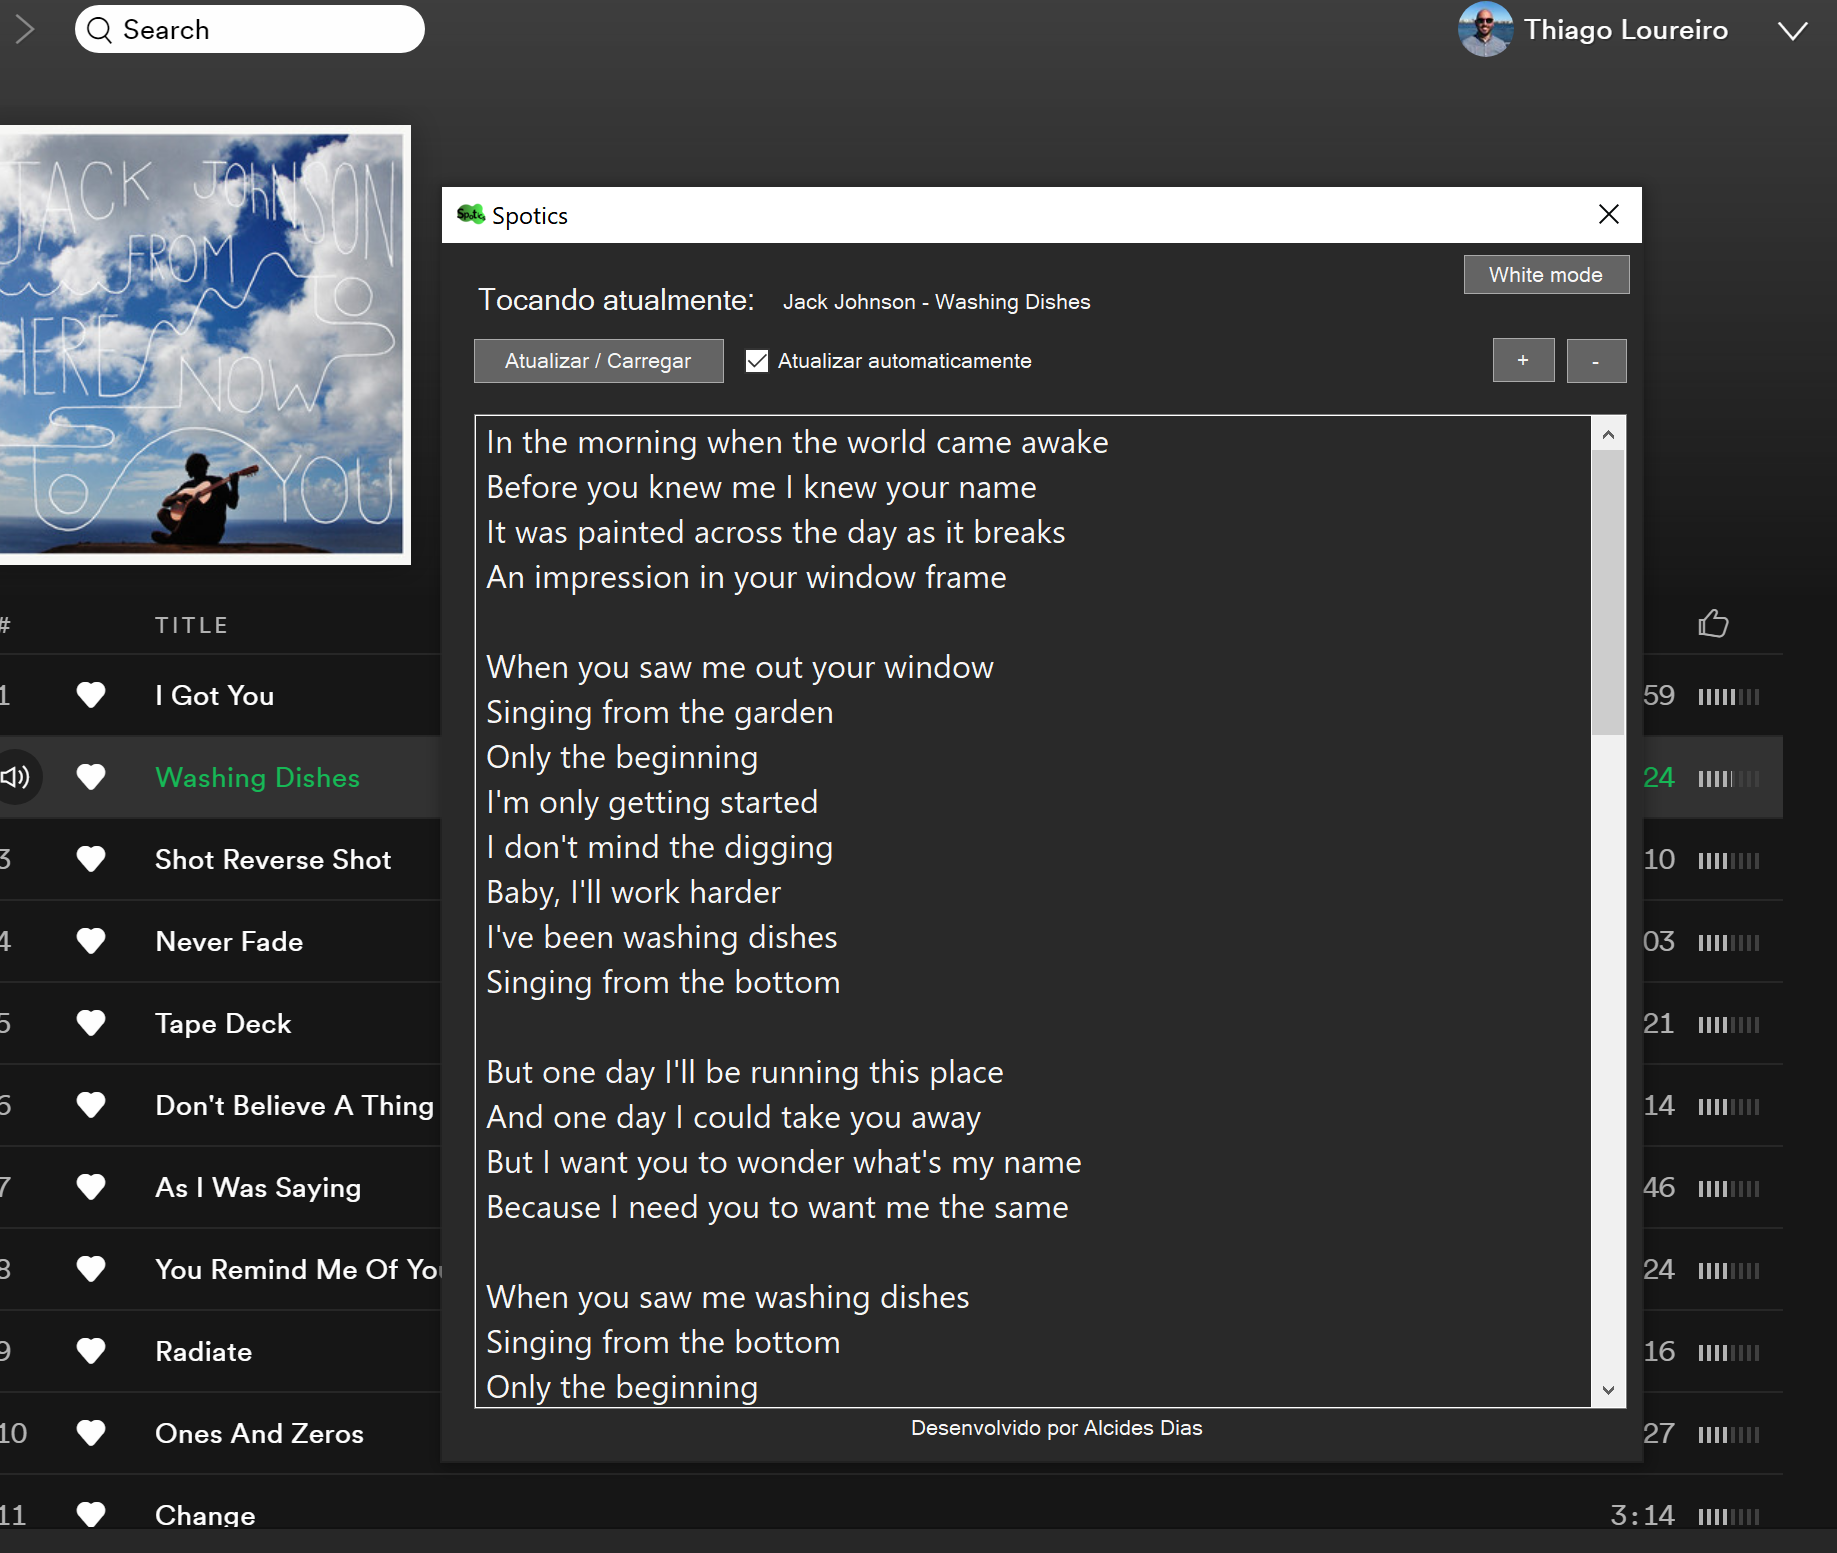Increase lyrics font size with the plus button
The width and height of the screenshot is (1837, 1553).
[x=1523, y=361]
